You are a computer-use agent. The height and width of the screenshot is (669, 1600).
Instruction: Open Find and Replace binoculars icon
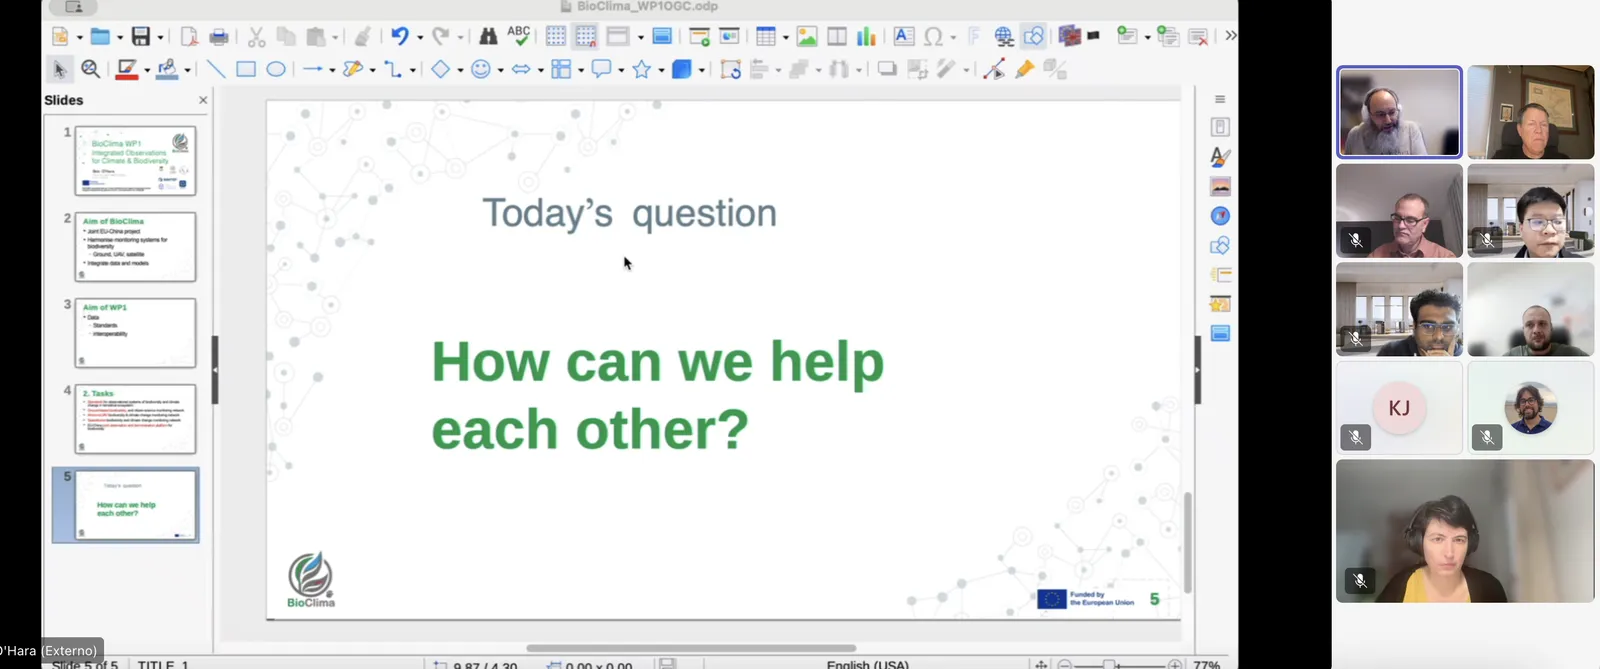488,37
